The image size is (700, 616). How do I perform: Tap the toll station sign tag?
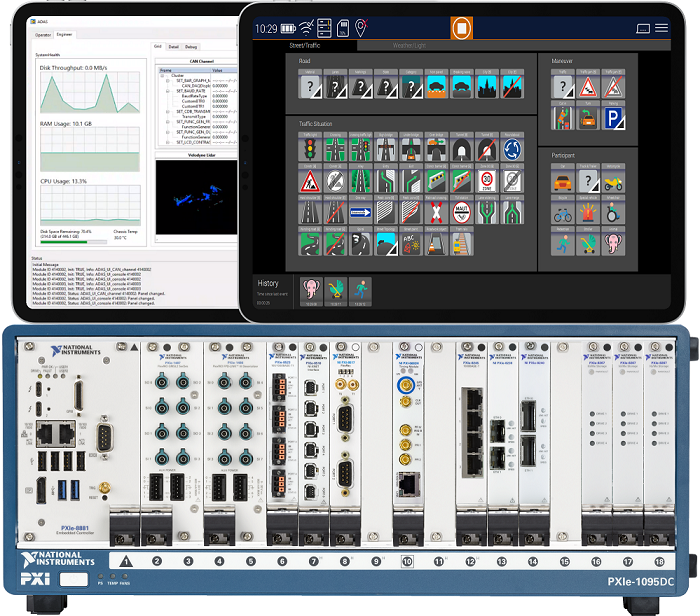pyautogui.click(x=462, y=212)
